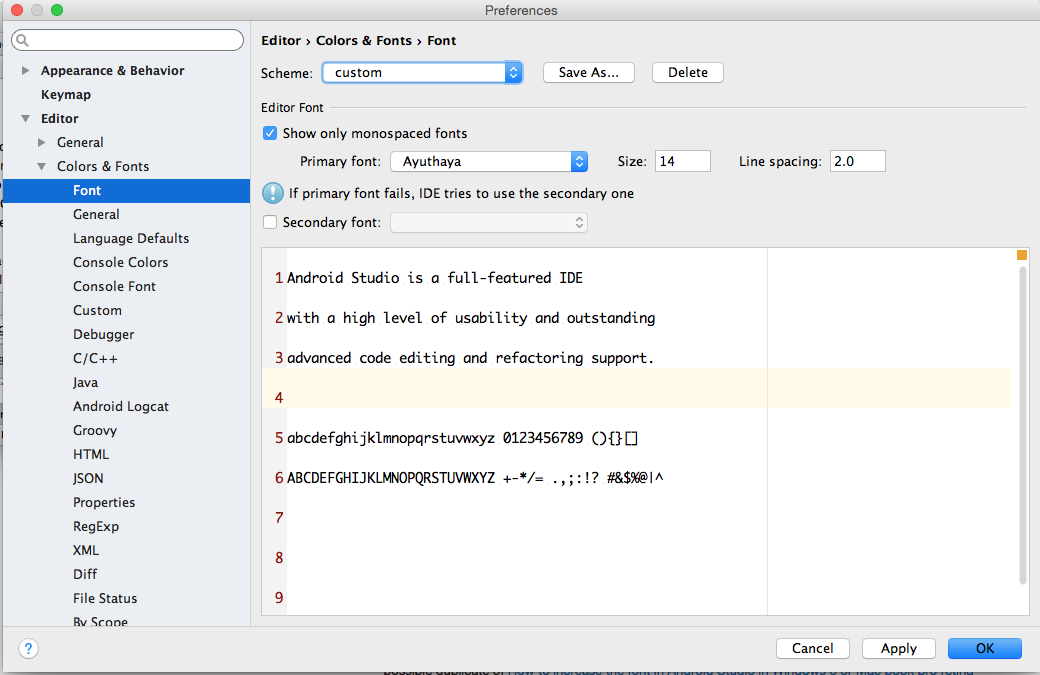Click 'Colors & Fonts' in the breadcrumb
The width and height of the screenshot is (1040, 675).
(363, 40)
